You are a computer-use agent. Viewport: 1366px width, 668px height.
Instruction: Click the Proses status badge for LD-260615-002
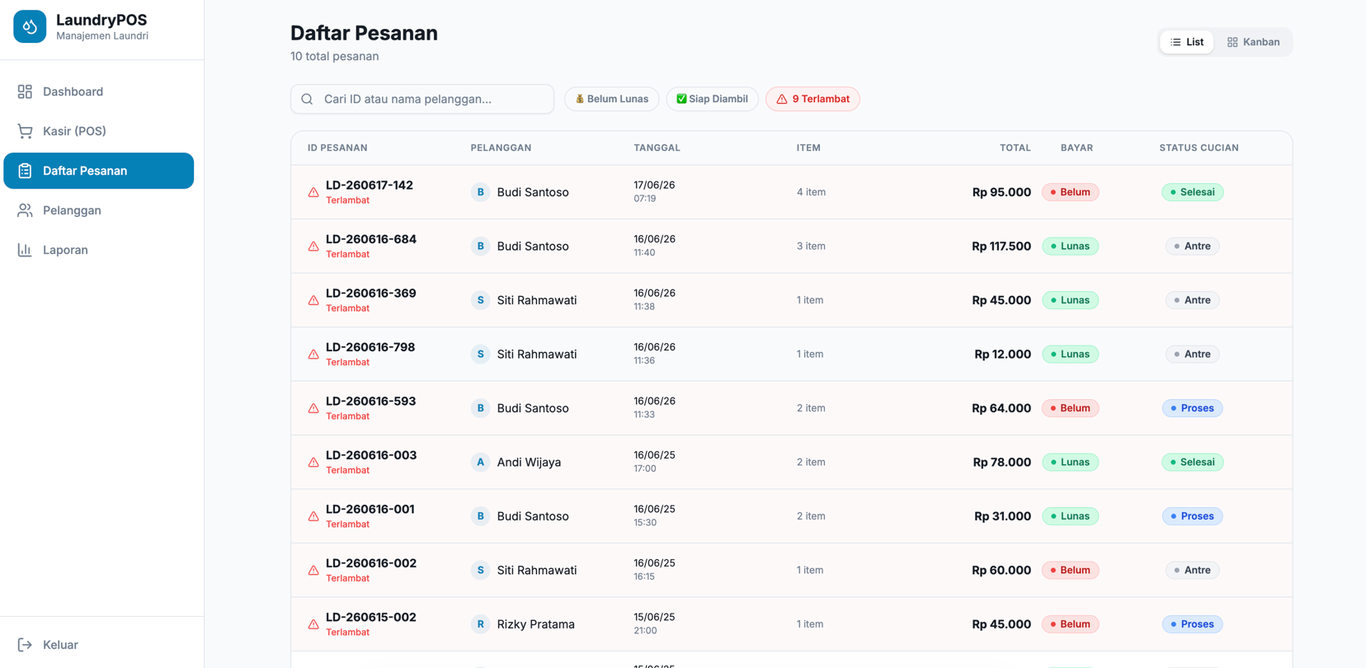point(1192,624)
